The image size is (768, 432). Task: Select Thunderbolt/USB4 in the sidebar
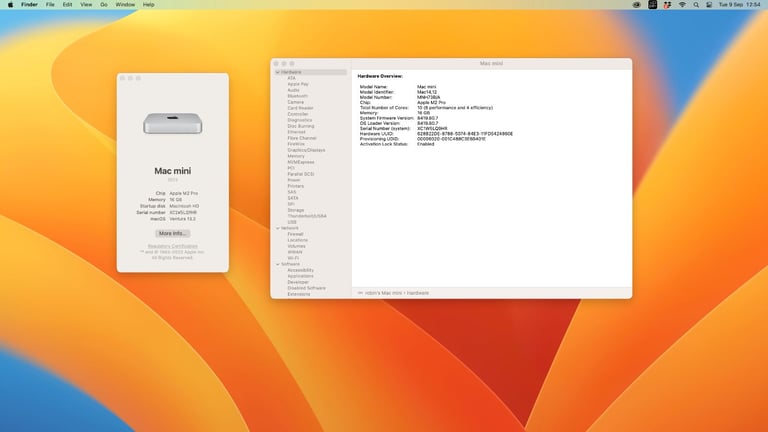[307, 216]
